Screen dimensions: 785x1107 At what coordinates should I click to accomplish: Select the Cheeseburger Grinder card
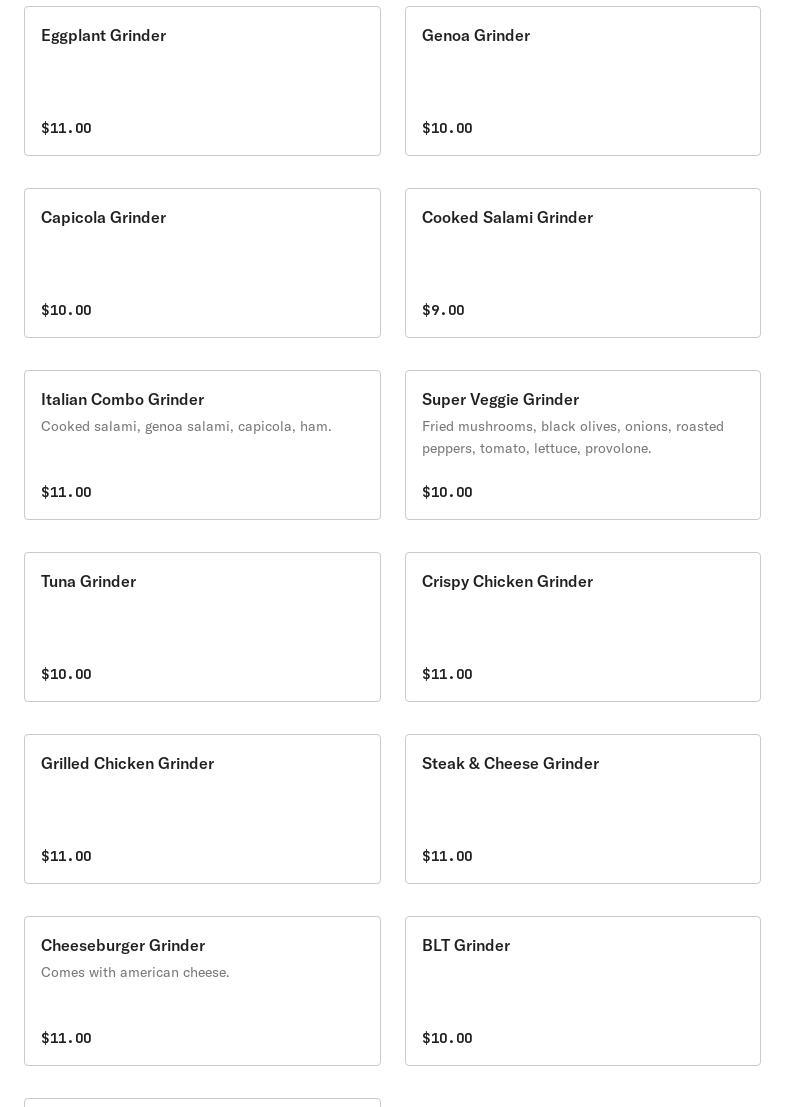pyautogui.click(x=202, y=991)
